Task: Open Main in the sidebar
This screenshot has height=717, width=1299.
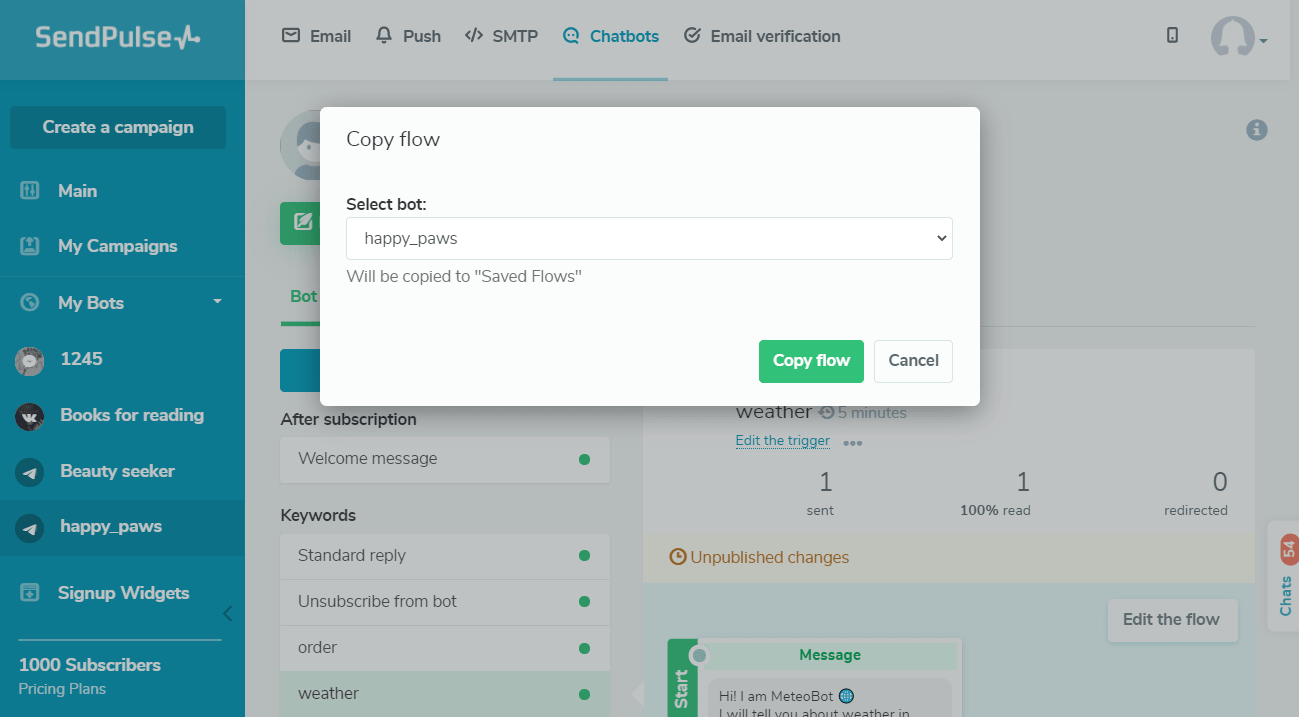Action: click(x=77, y=191)
